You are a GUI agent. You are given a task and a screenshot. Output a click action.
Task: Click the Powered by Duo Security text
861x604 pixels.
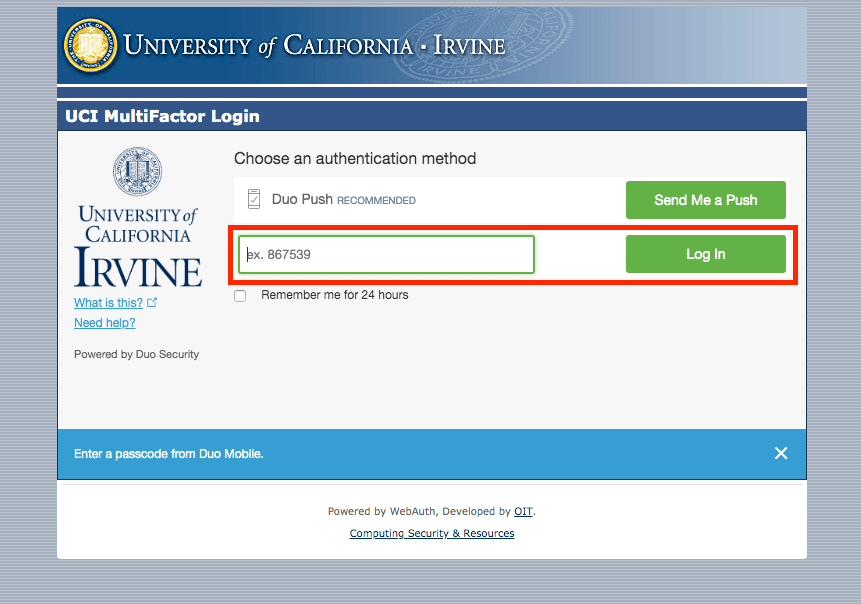[137, 354]
